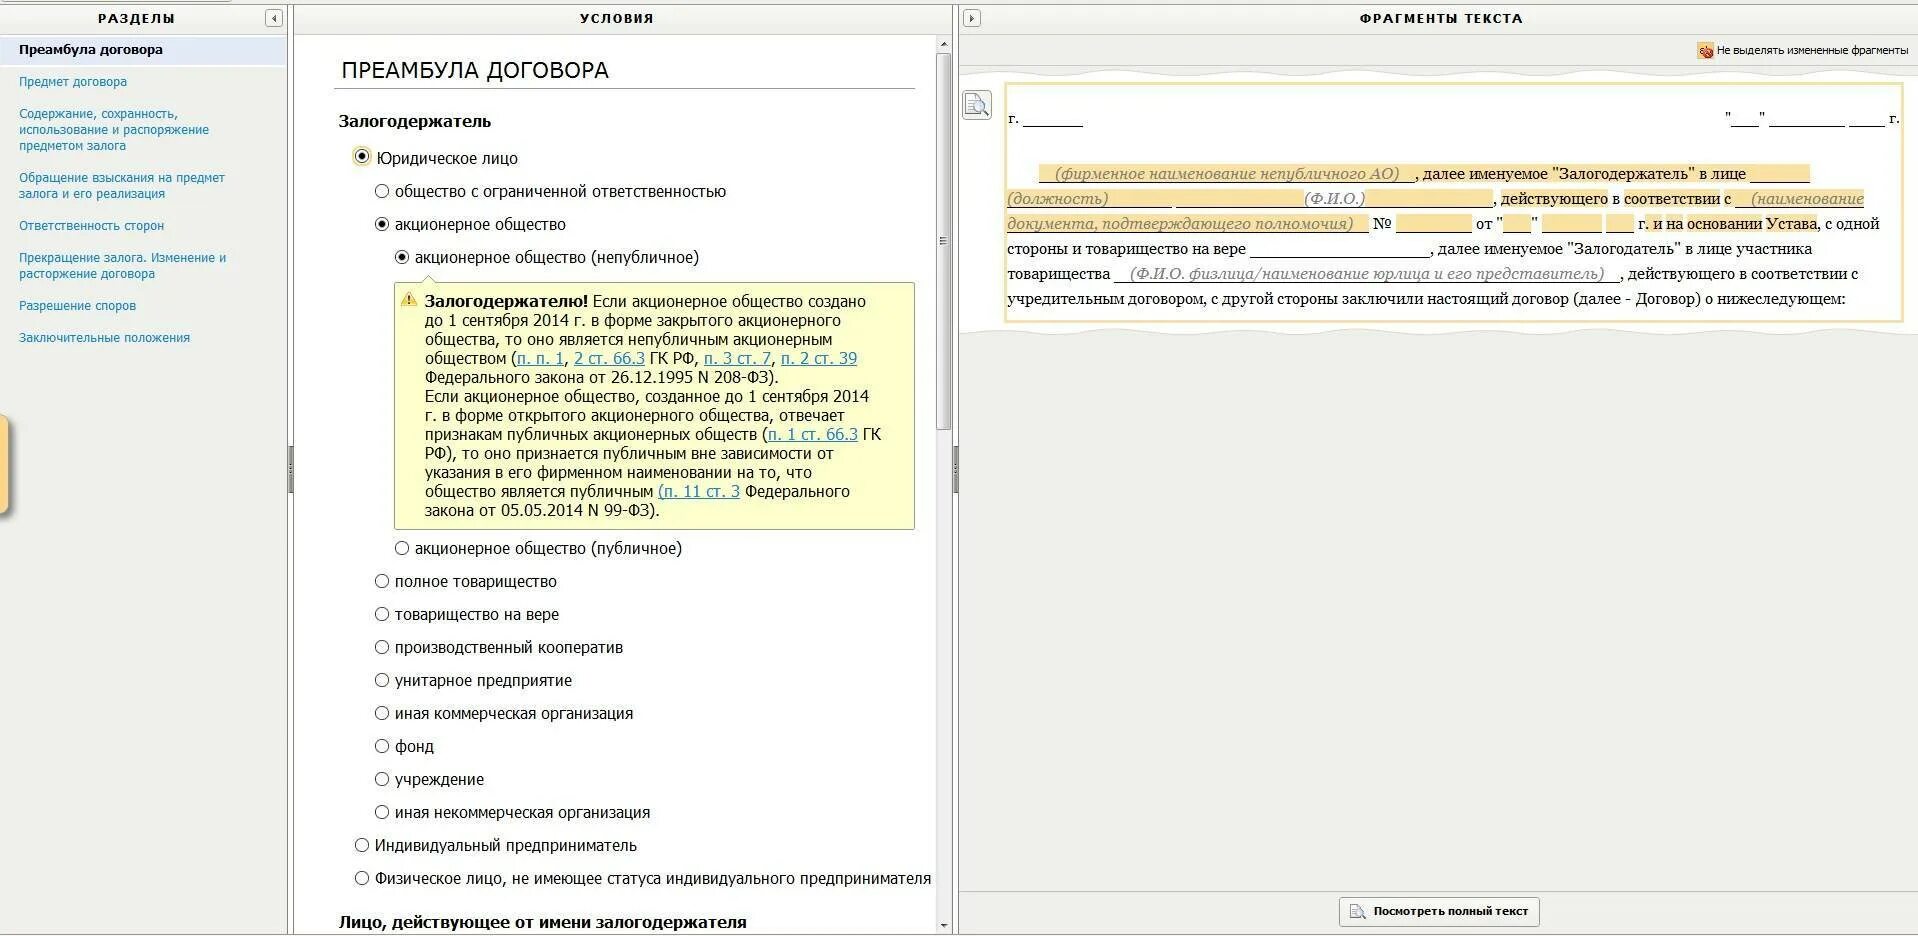1918x936 pixels.
Task: Choose полное товарищество option
Action: point(381,581)
